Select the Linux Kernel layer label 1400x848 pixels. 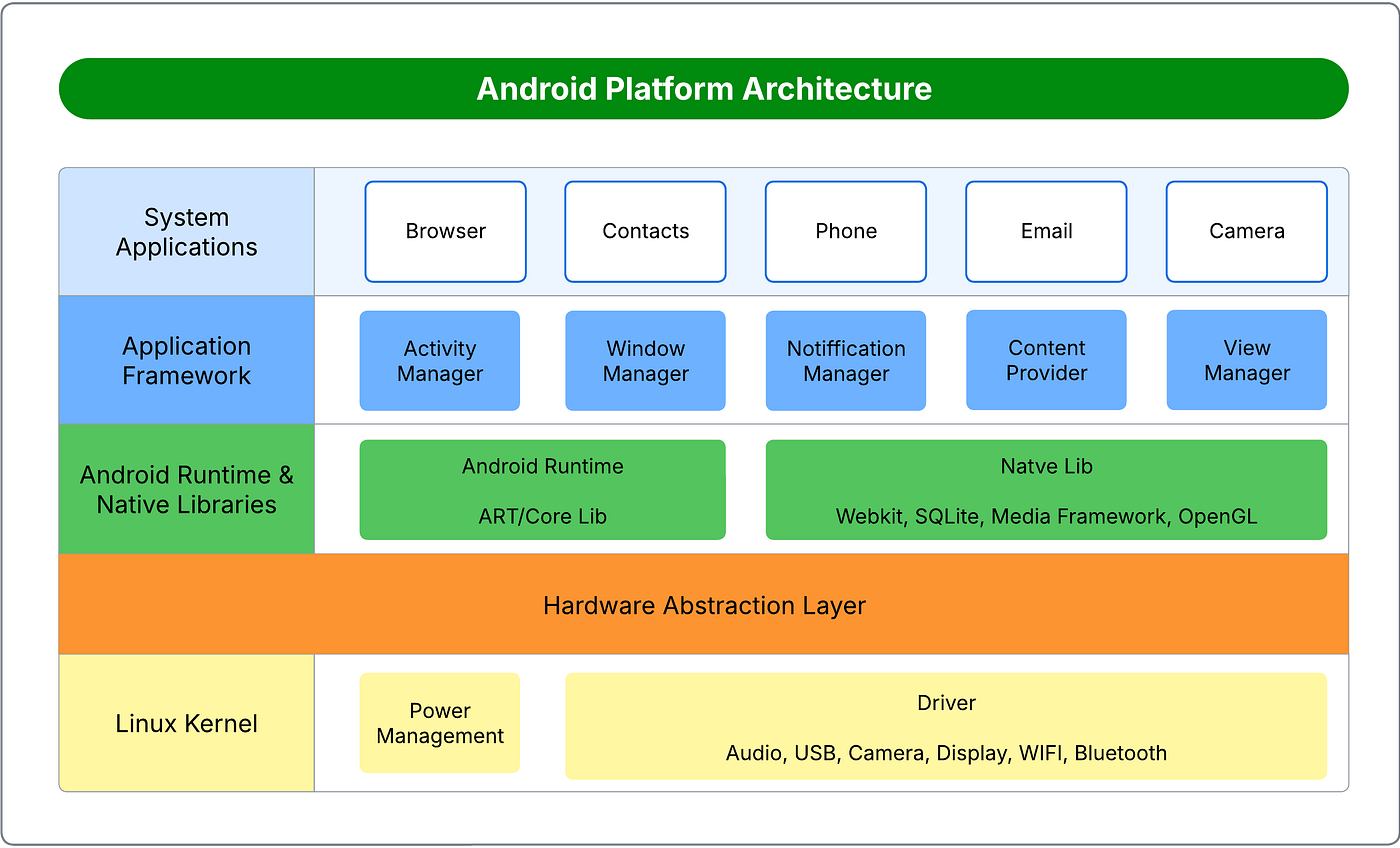point(187,723)
